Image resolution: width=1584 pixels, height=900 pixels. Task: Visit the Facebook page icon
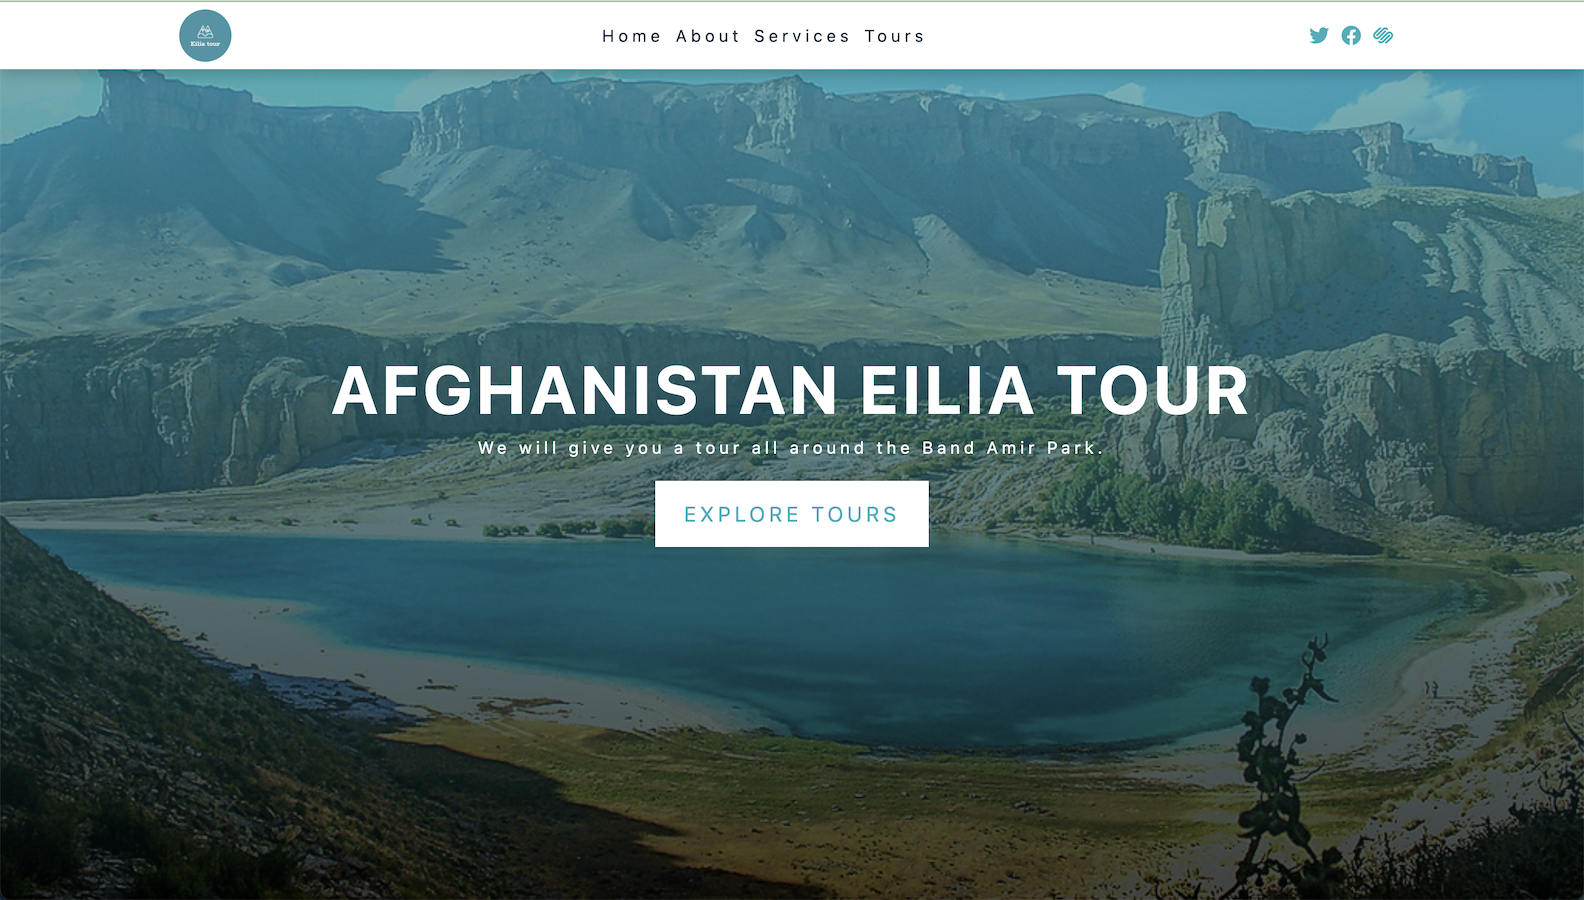coord(1351,36)
